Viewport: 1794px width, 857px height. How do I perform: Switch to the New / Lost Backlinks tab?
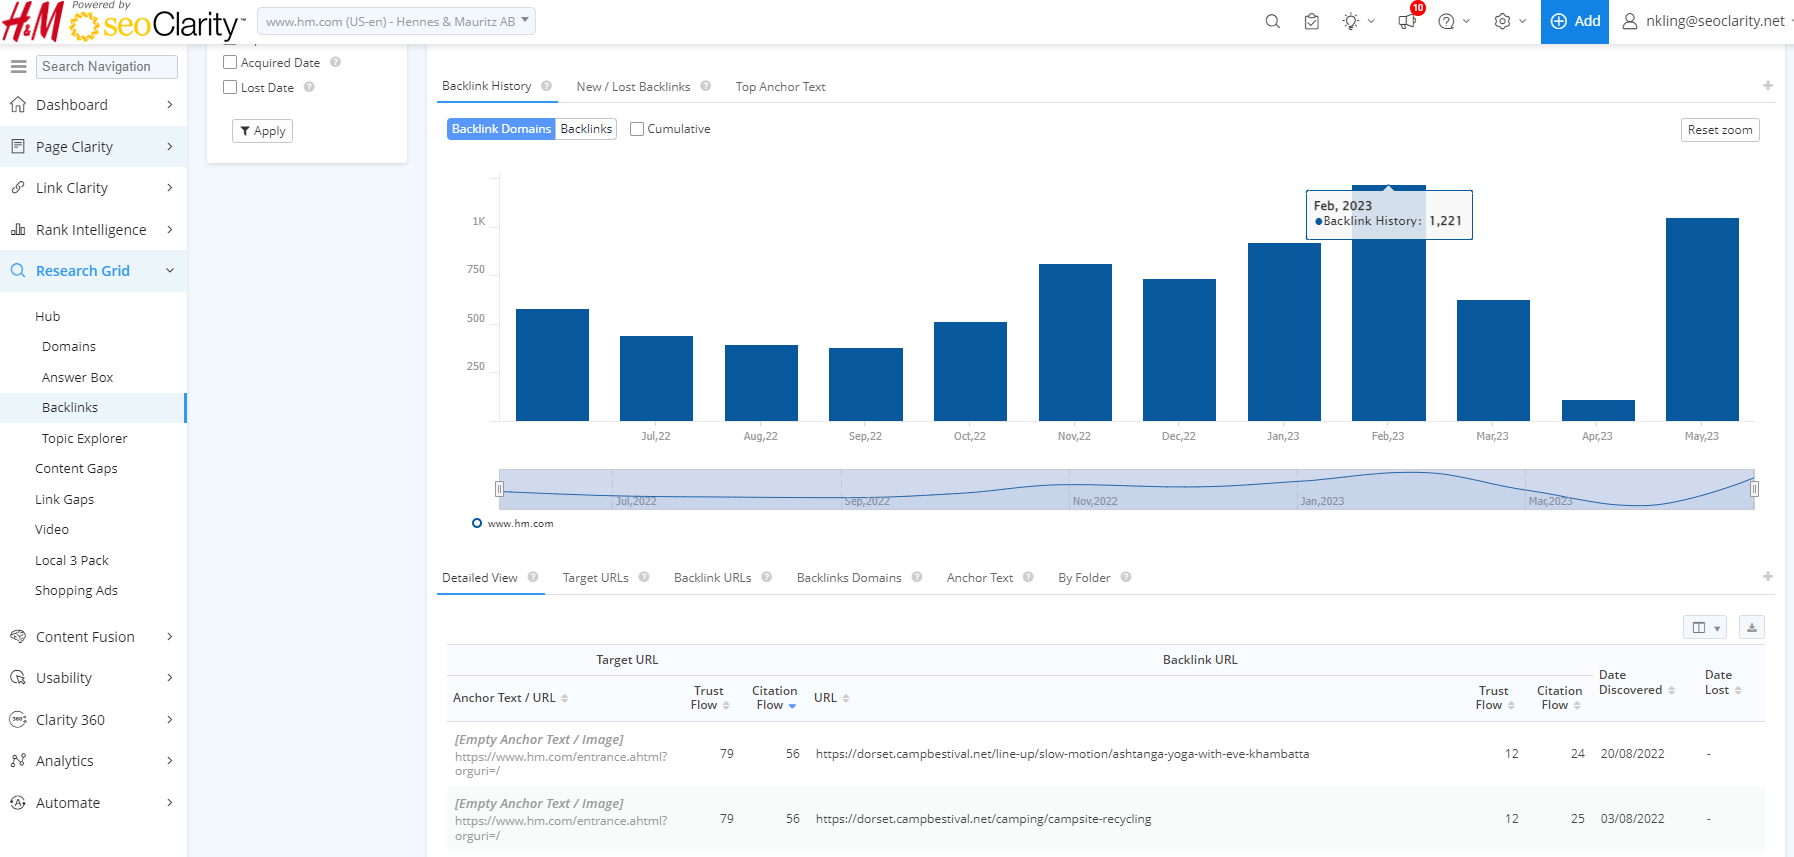[x=633, y=87]
